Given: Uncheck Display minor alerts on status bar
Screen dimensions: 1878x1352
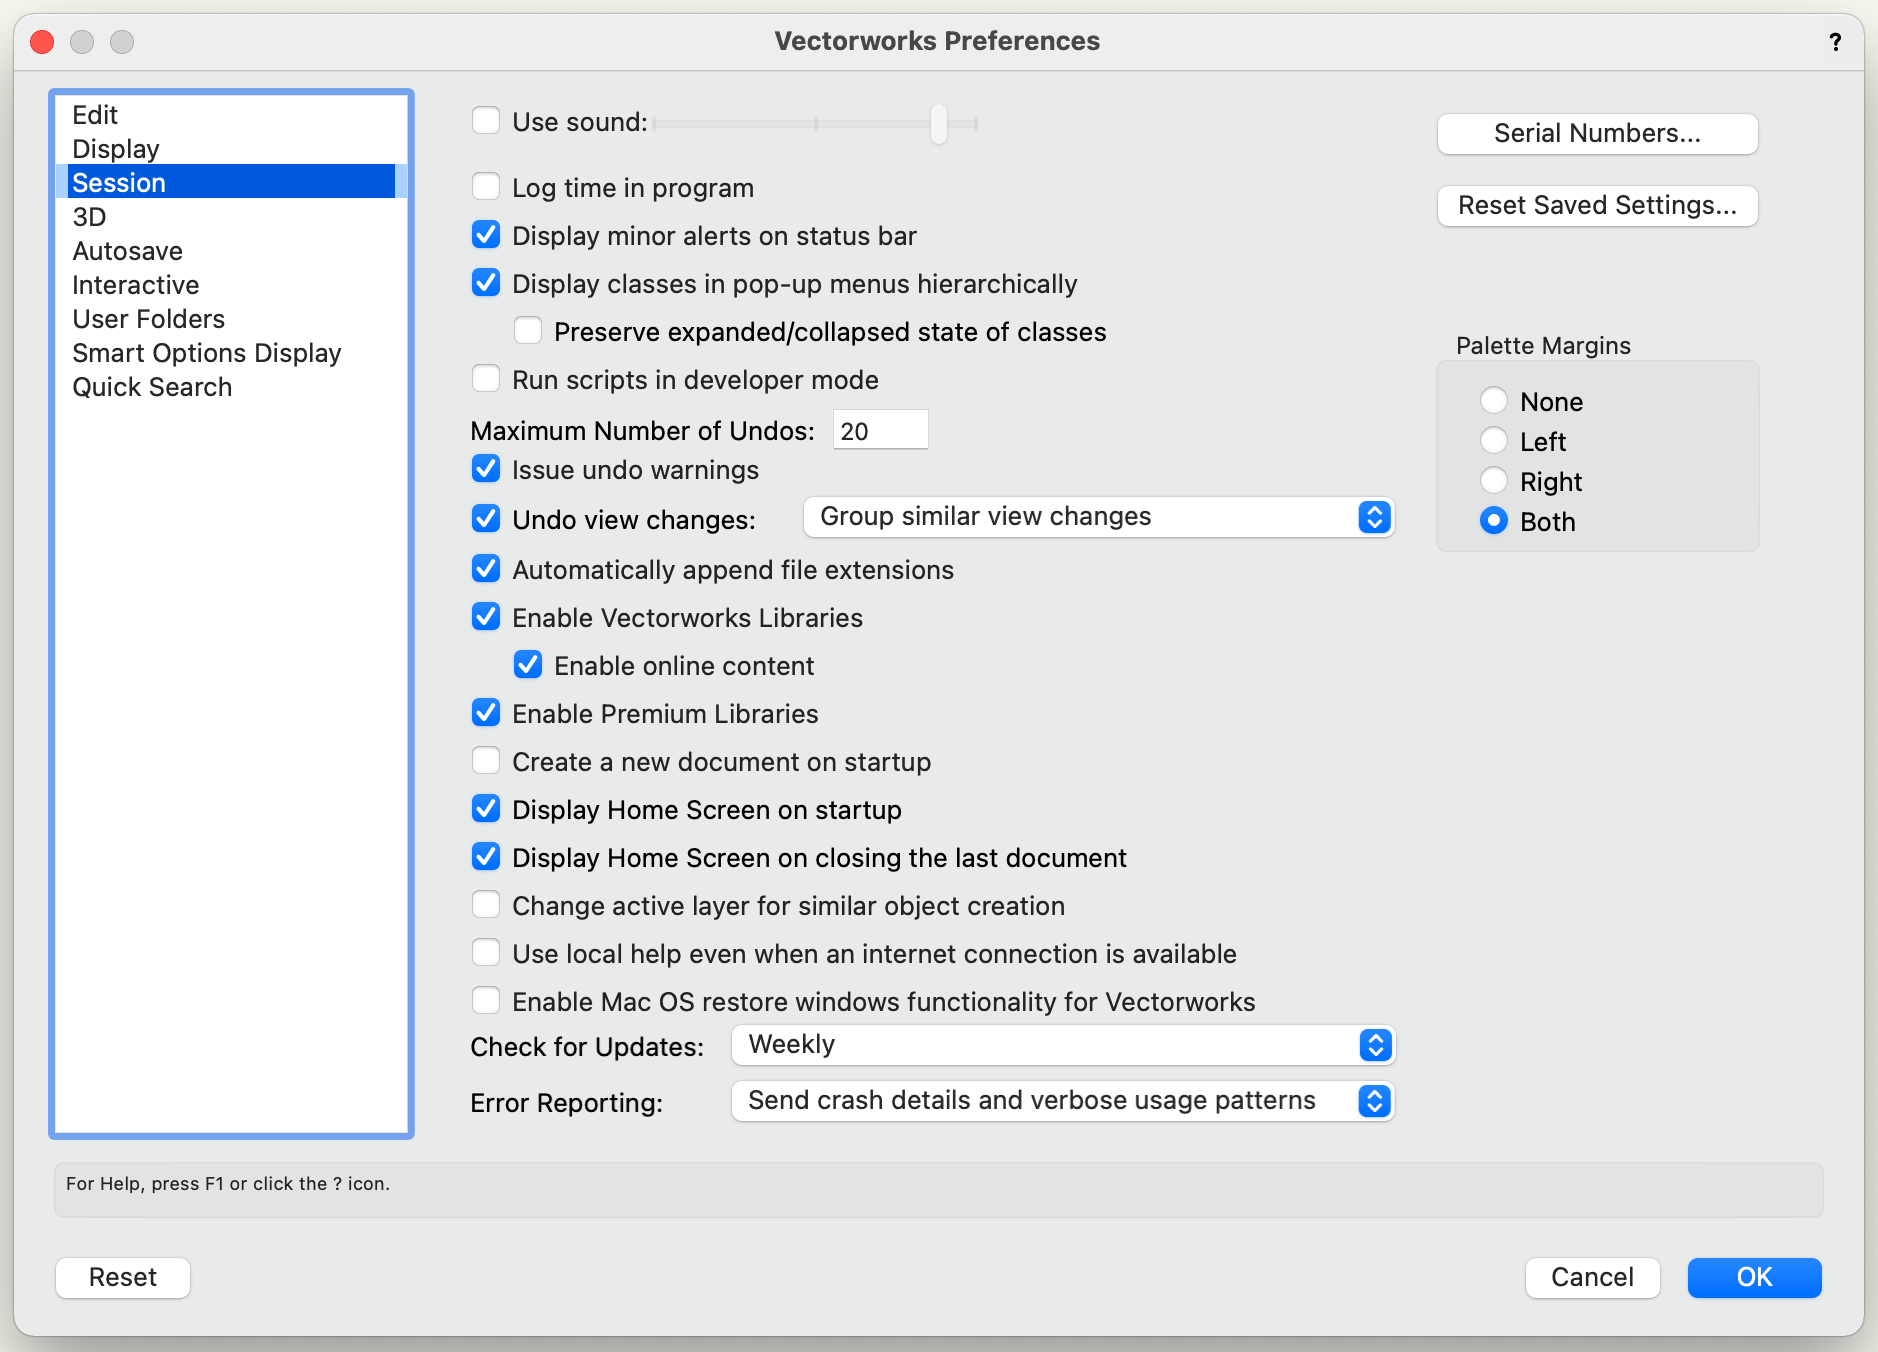Looking at the screenshot, I should (486, 235).
